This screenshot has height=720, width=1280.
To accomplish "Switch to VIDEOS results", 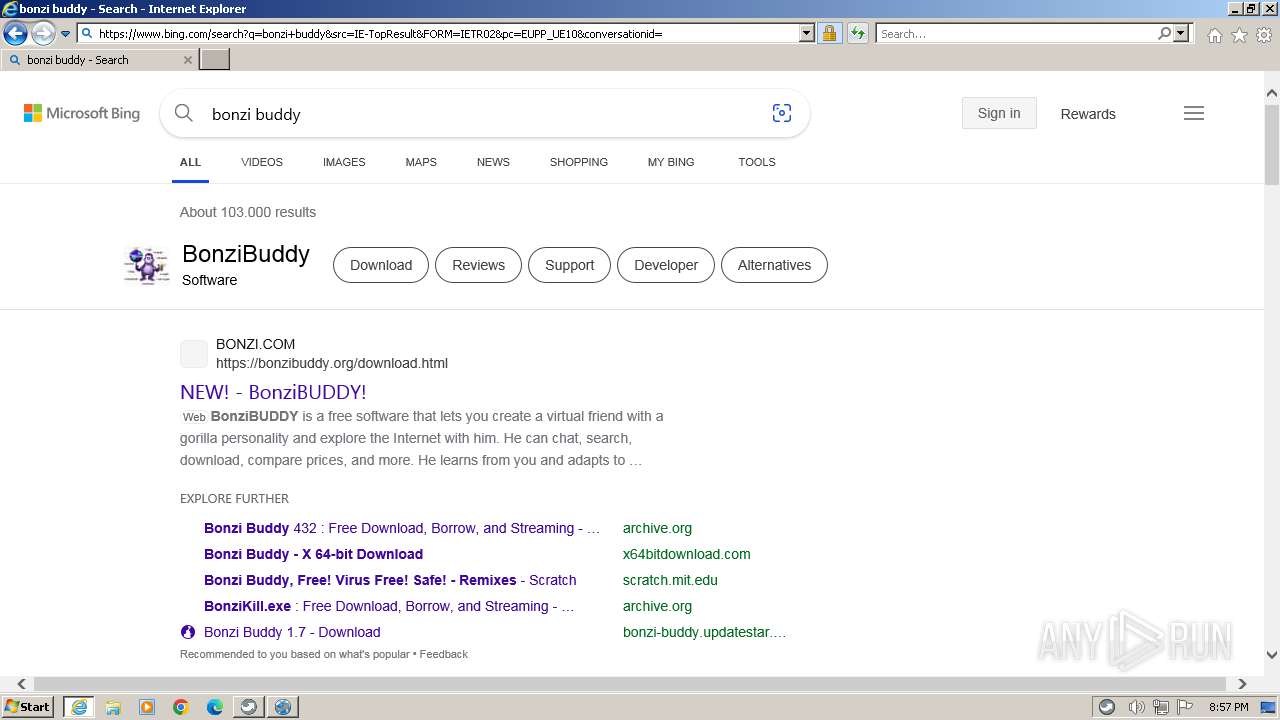I will (x=262, y=162).
